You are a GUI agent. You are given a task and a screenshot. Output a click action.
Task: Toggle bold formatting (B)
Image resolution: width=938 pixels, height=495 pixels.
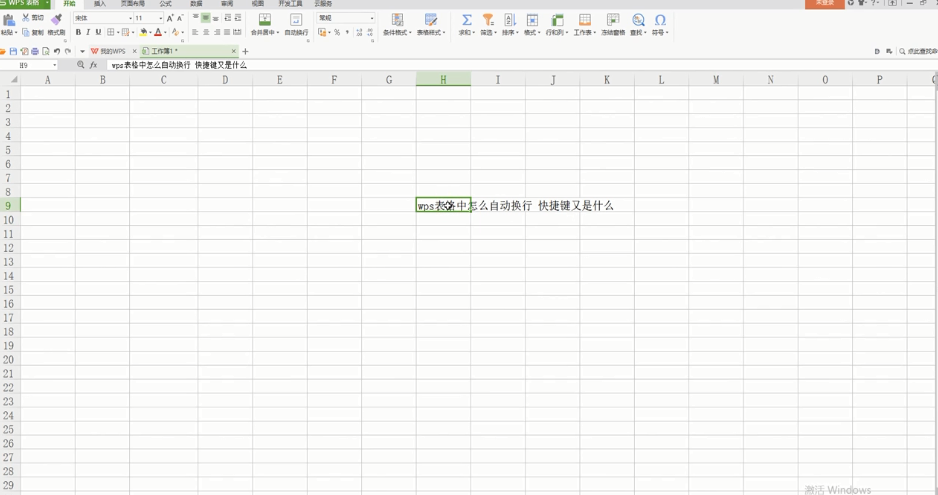78,32
